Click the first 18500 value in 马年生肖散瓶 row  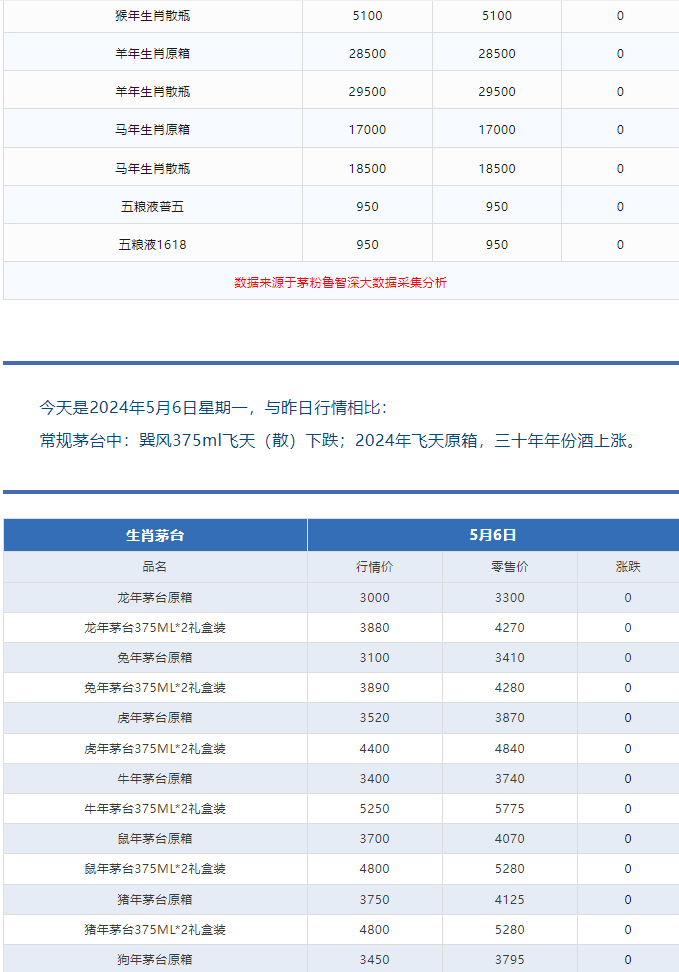point(368,169)
